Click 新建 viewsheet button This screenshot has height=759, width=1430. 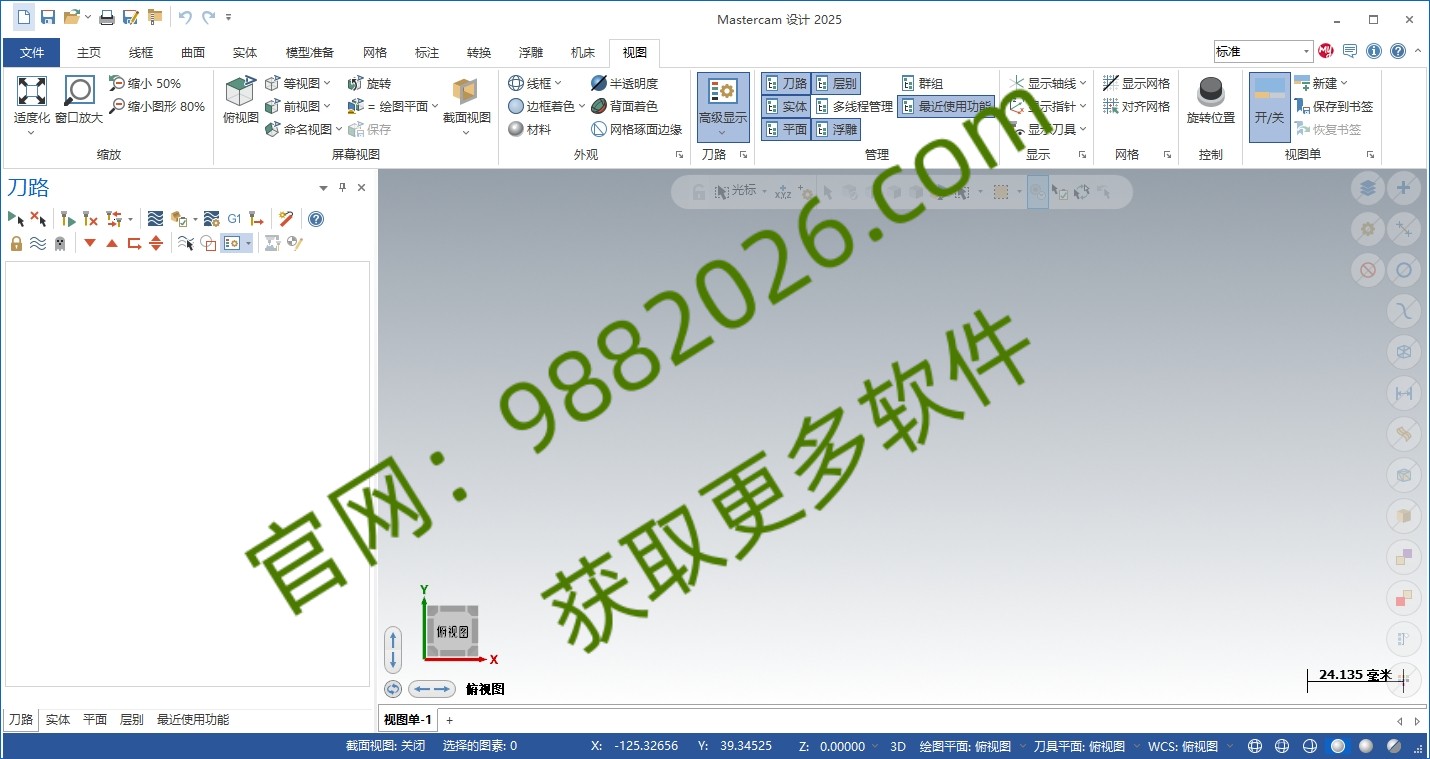pos(1321,84)
